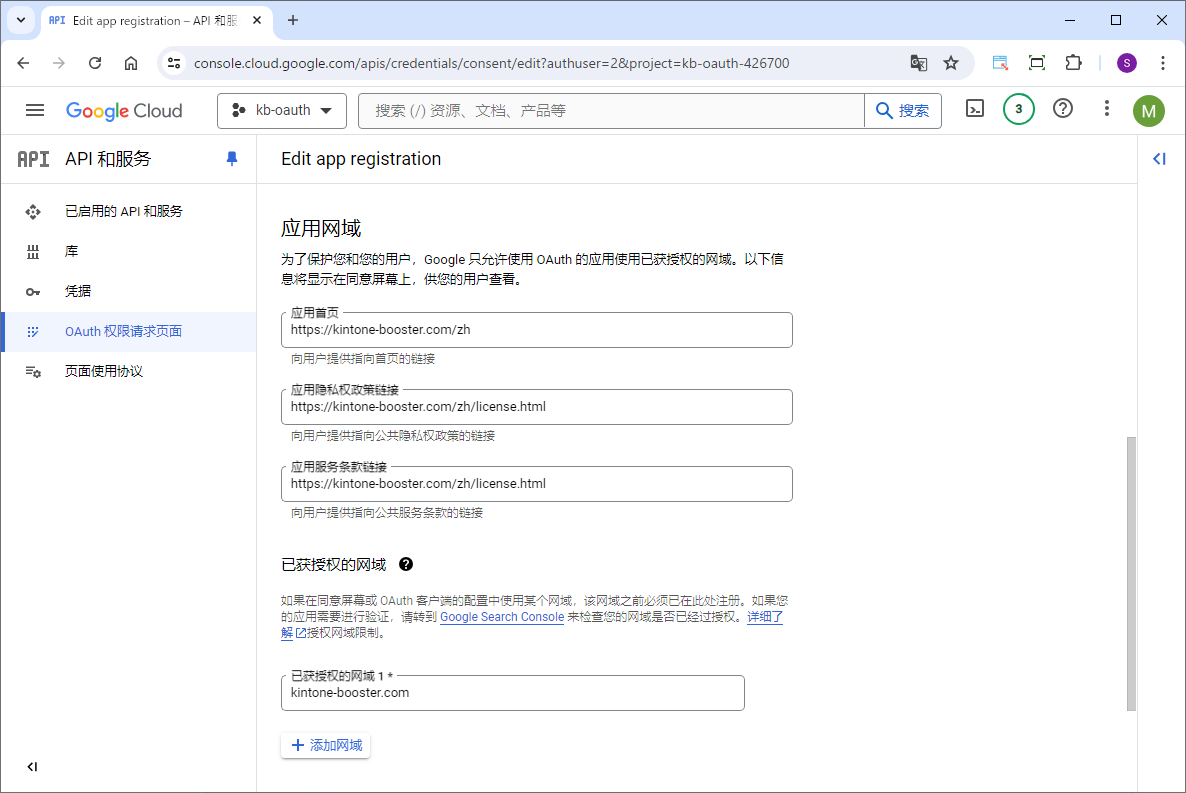Viewport: 1186px width, 793px height.
Task: Click the 添加网域 button
Action: [x=326, y=745]
